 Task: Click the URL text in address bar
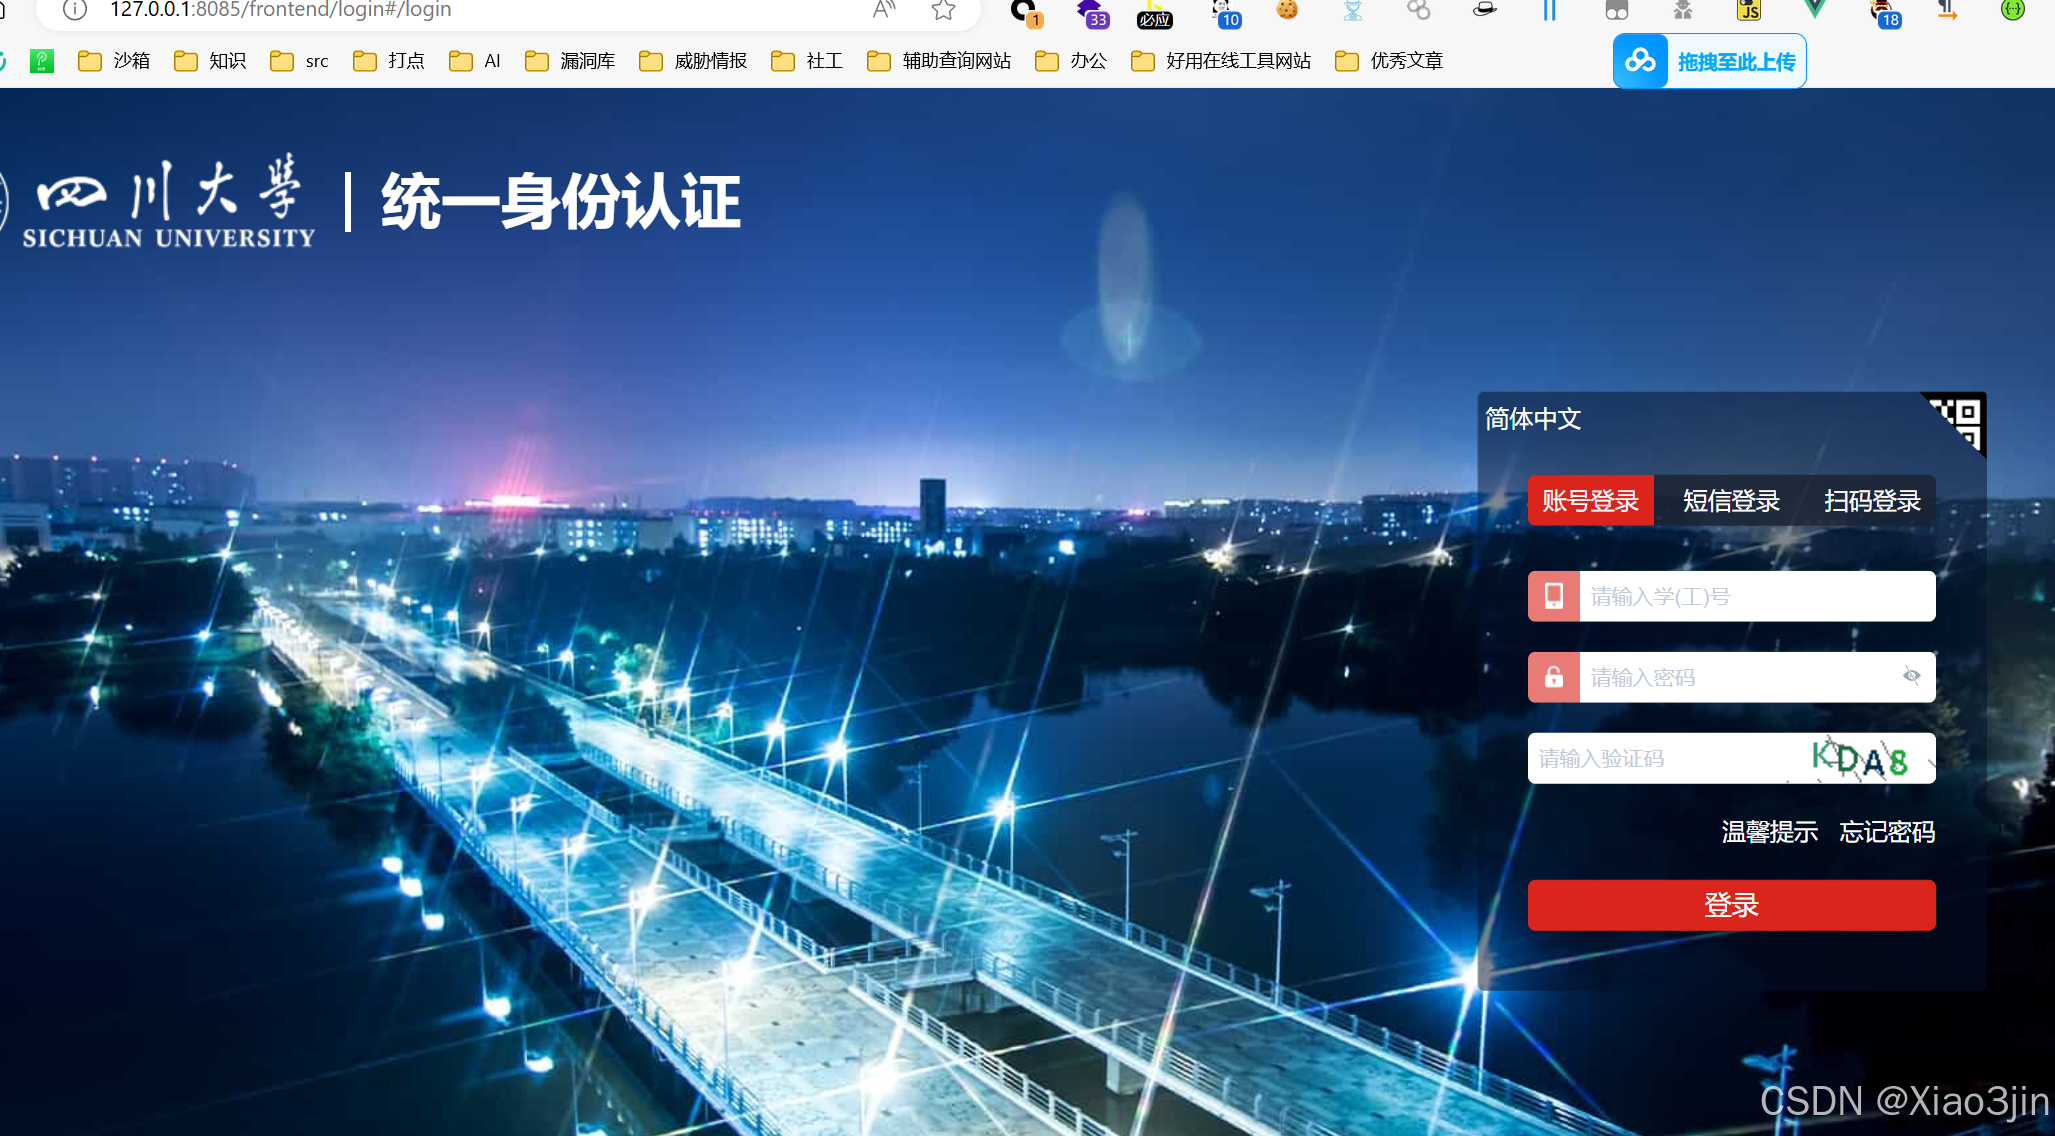point(280,10)
